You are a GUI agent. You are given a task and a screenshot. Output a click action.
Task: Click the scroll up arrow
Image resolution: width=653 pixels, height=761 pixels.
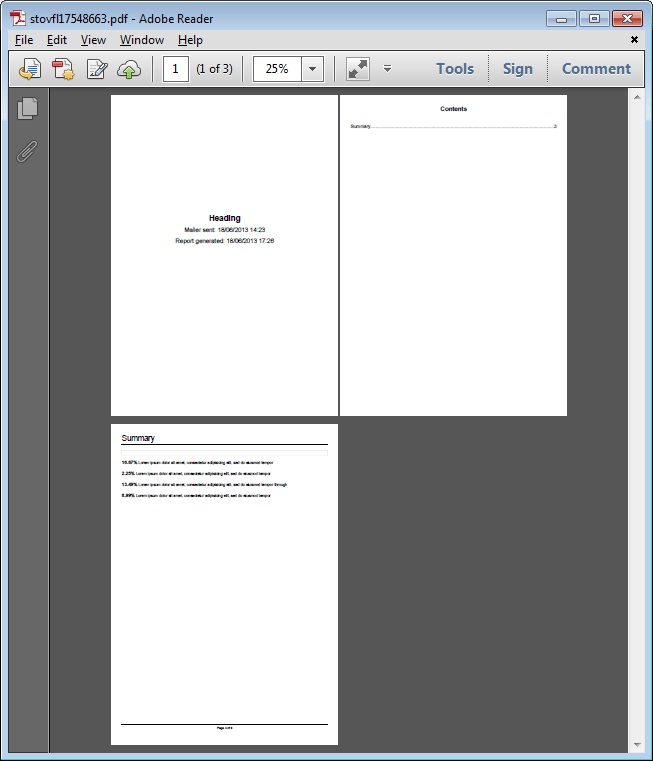pos(637,97)
